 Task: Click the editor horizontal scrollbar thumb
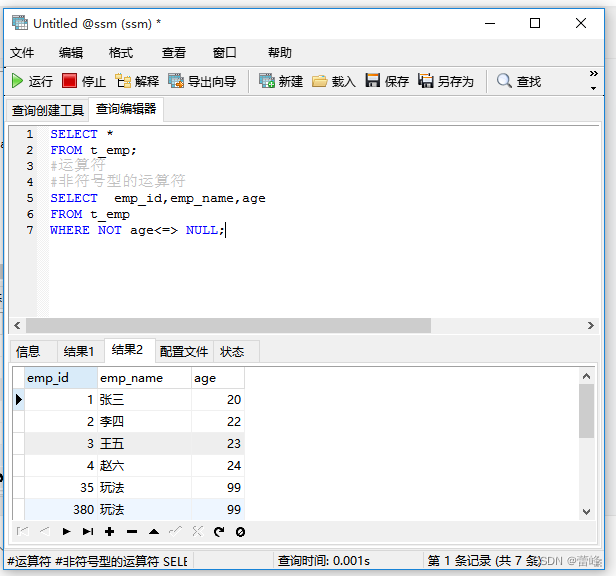tap(228, 325)
